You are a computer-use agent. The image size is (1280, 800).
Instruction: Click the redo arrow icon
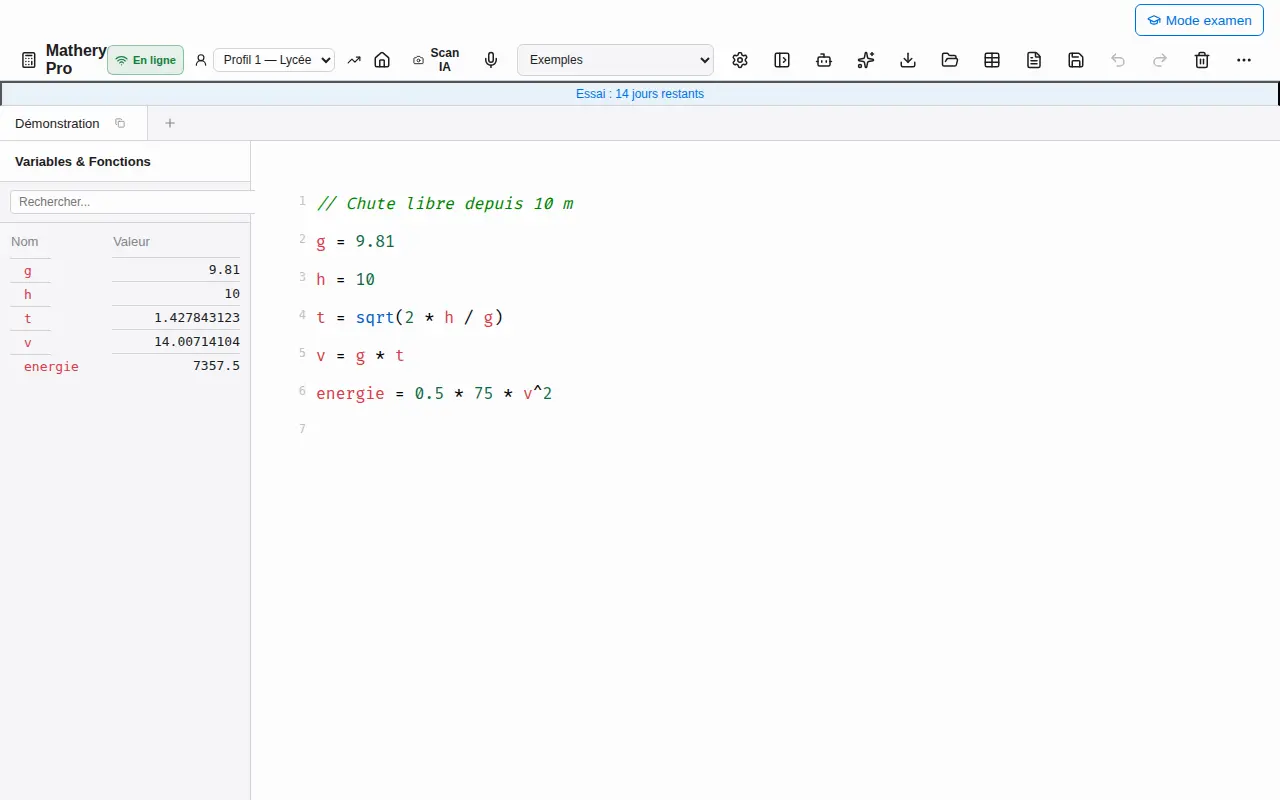point(1160,60)
